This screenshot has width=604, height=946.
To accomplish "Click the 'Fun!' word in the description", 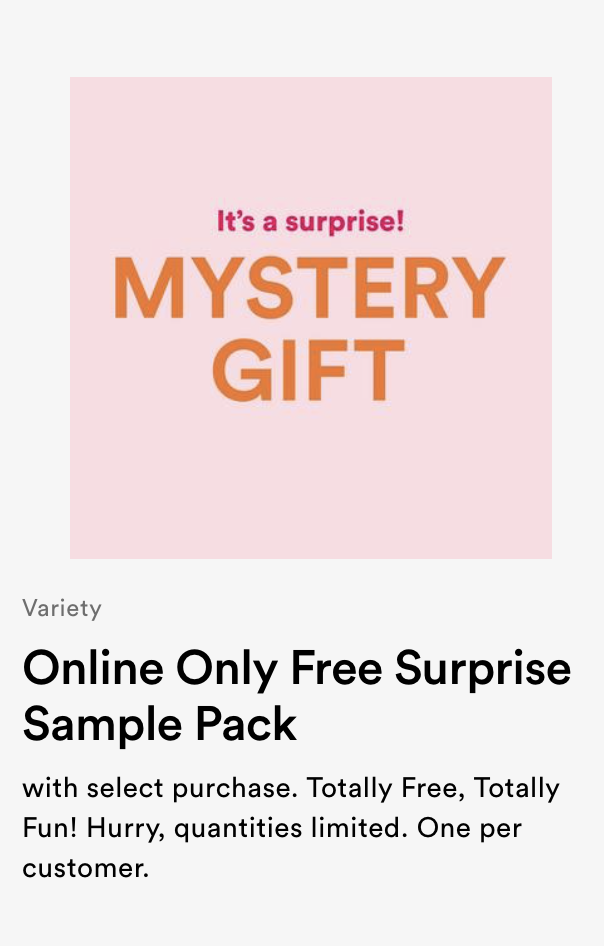I will pos(50,828).
